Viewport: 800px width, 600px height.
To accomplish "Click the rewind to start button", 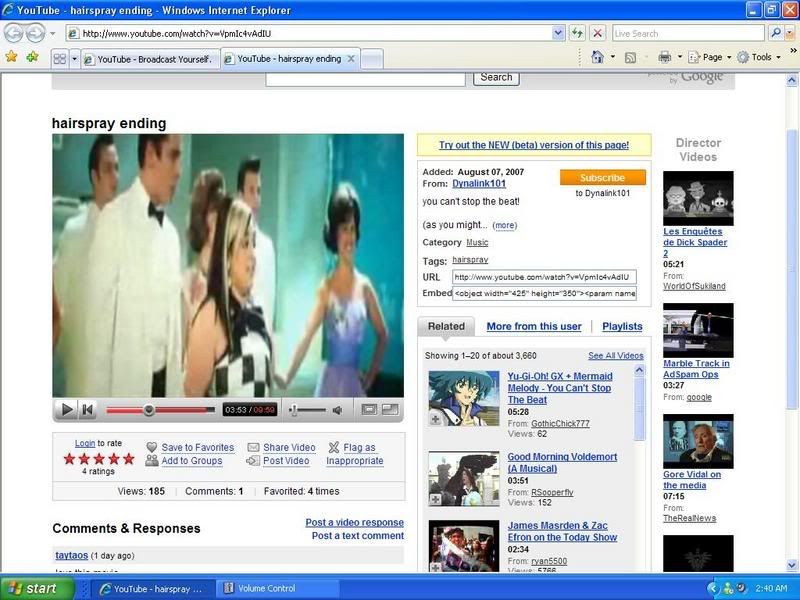I will tap(88, 410).
